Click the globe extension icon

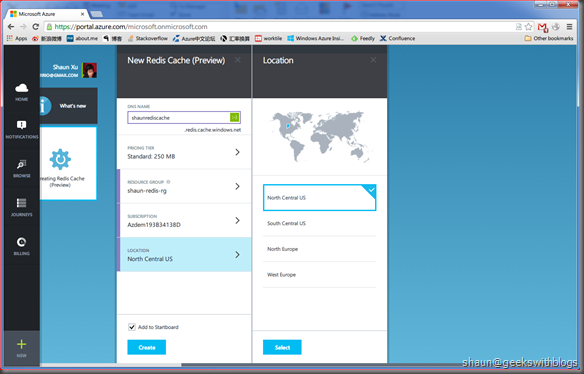556,27
